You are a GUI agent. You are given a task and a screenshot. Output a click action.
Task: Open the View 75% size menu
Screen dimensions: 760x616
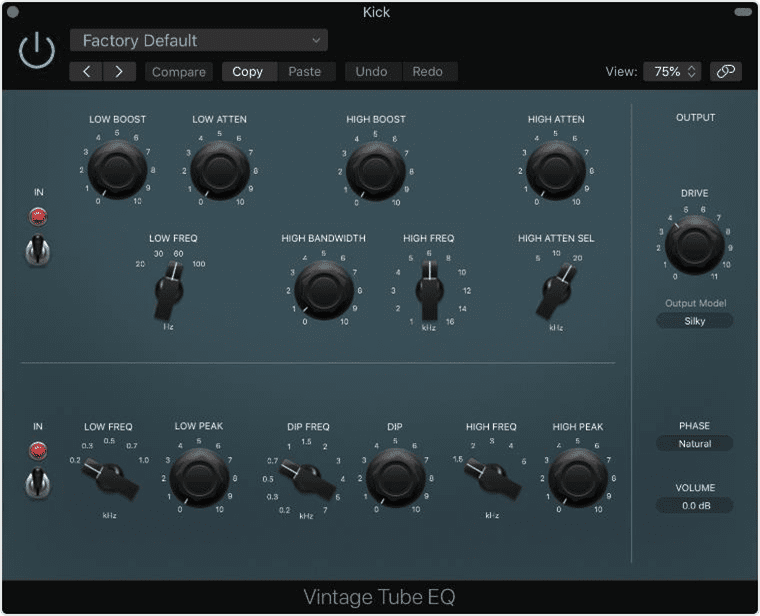(672, 72)
